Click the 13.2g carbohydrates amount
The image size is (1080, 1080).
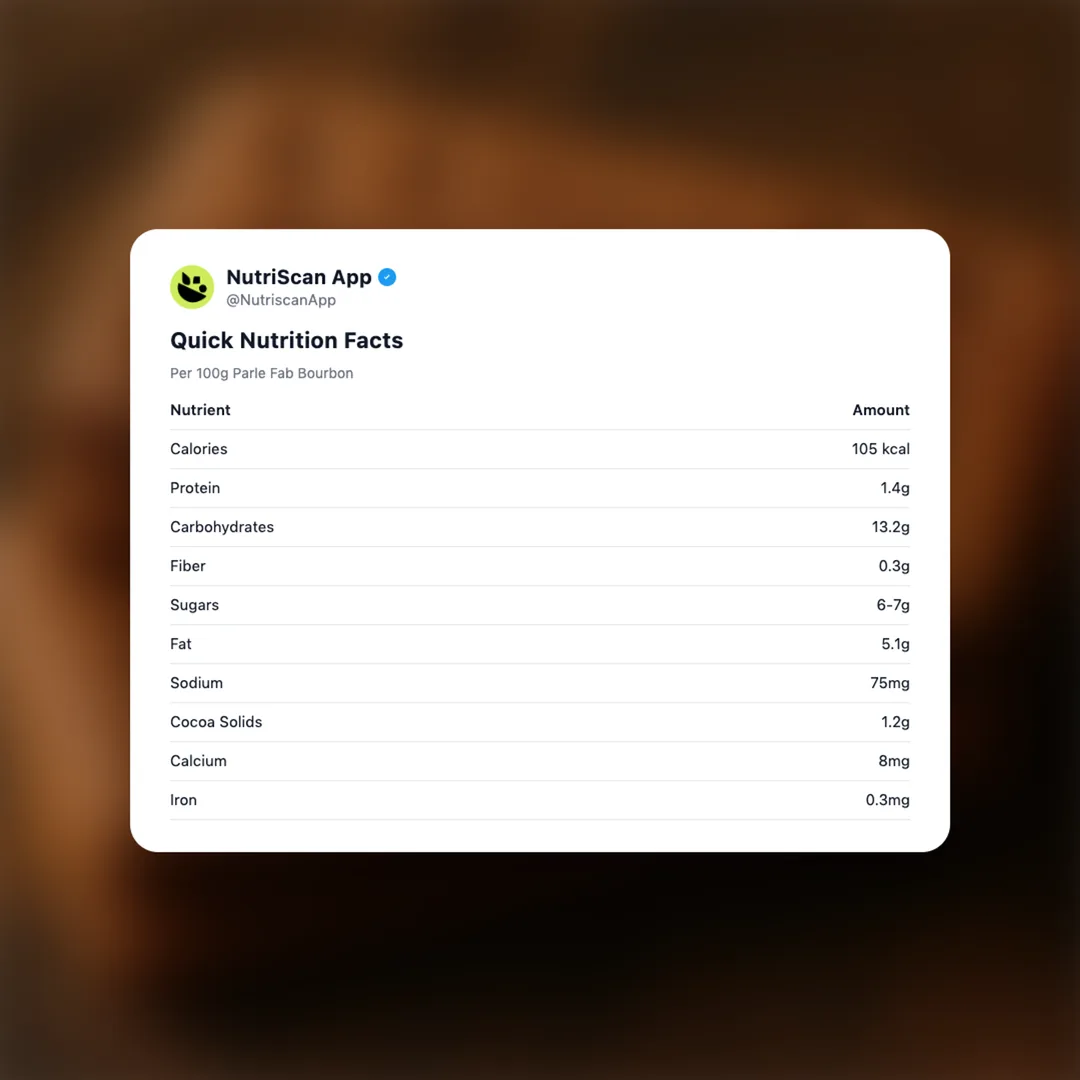pyautogui.click(x=890, y=527)
